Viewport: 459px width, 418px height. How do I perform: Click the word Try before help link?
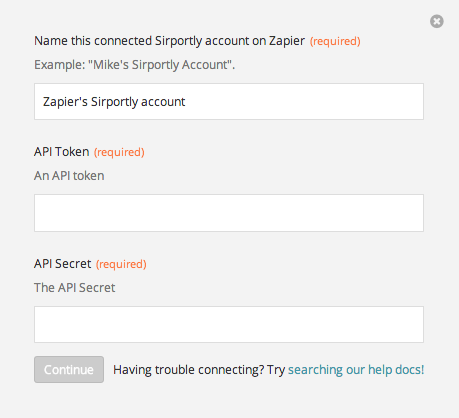pos(276,370)
